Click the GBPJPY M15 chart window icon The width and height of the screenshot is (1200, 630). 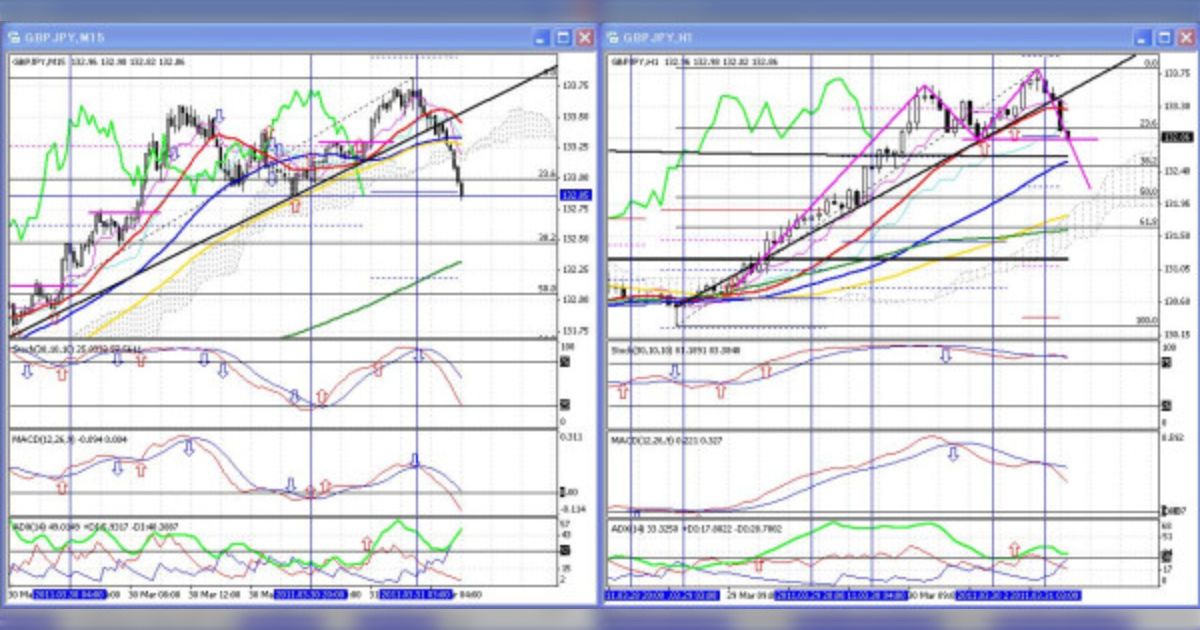pyautogui.click(x=16, y=38)
